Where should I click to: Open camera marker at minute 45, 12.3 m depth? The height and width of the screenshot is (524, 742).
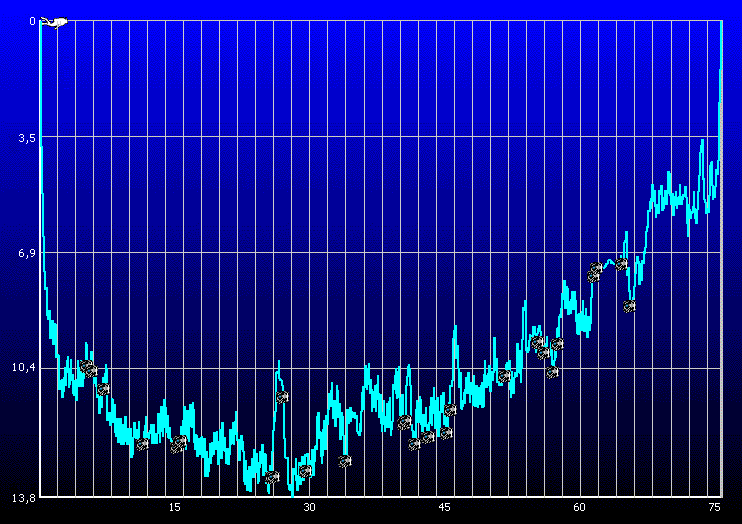(446, 432)
